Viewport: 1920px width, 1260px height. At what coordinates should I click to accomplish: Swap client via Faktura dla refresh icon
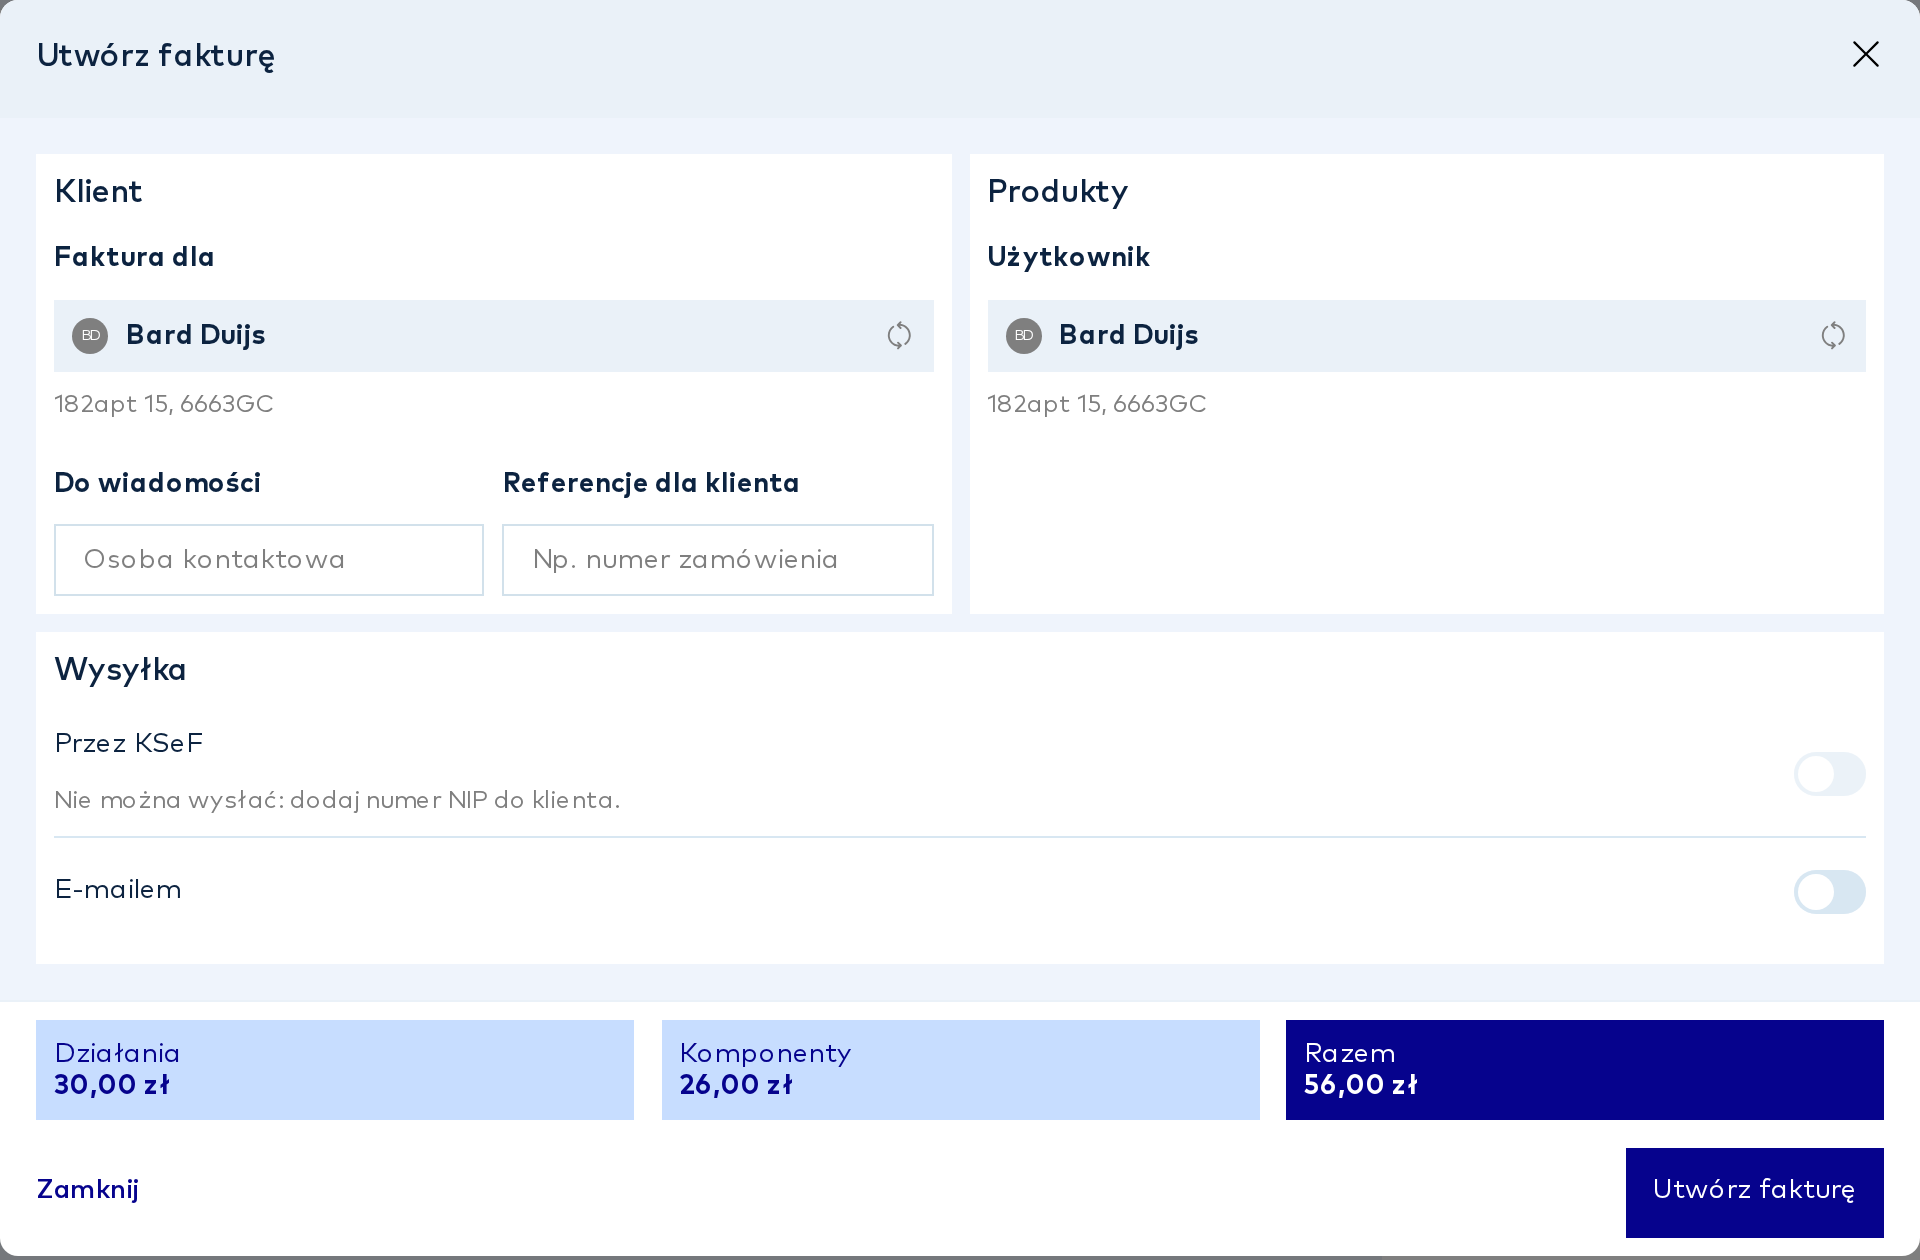(899, 335)
